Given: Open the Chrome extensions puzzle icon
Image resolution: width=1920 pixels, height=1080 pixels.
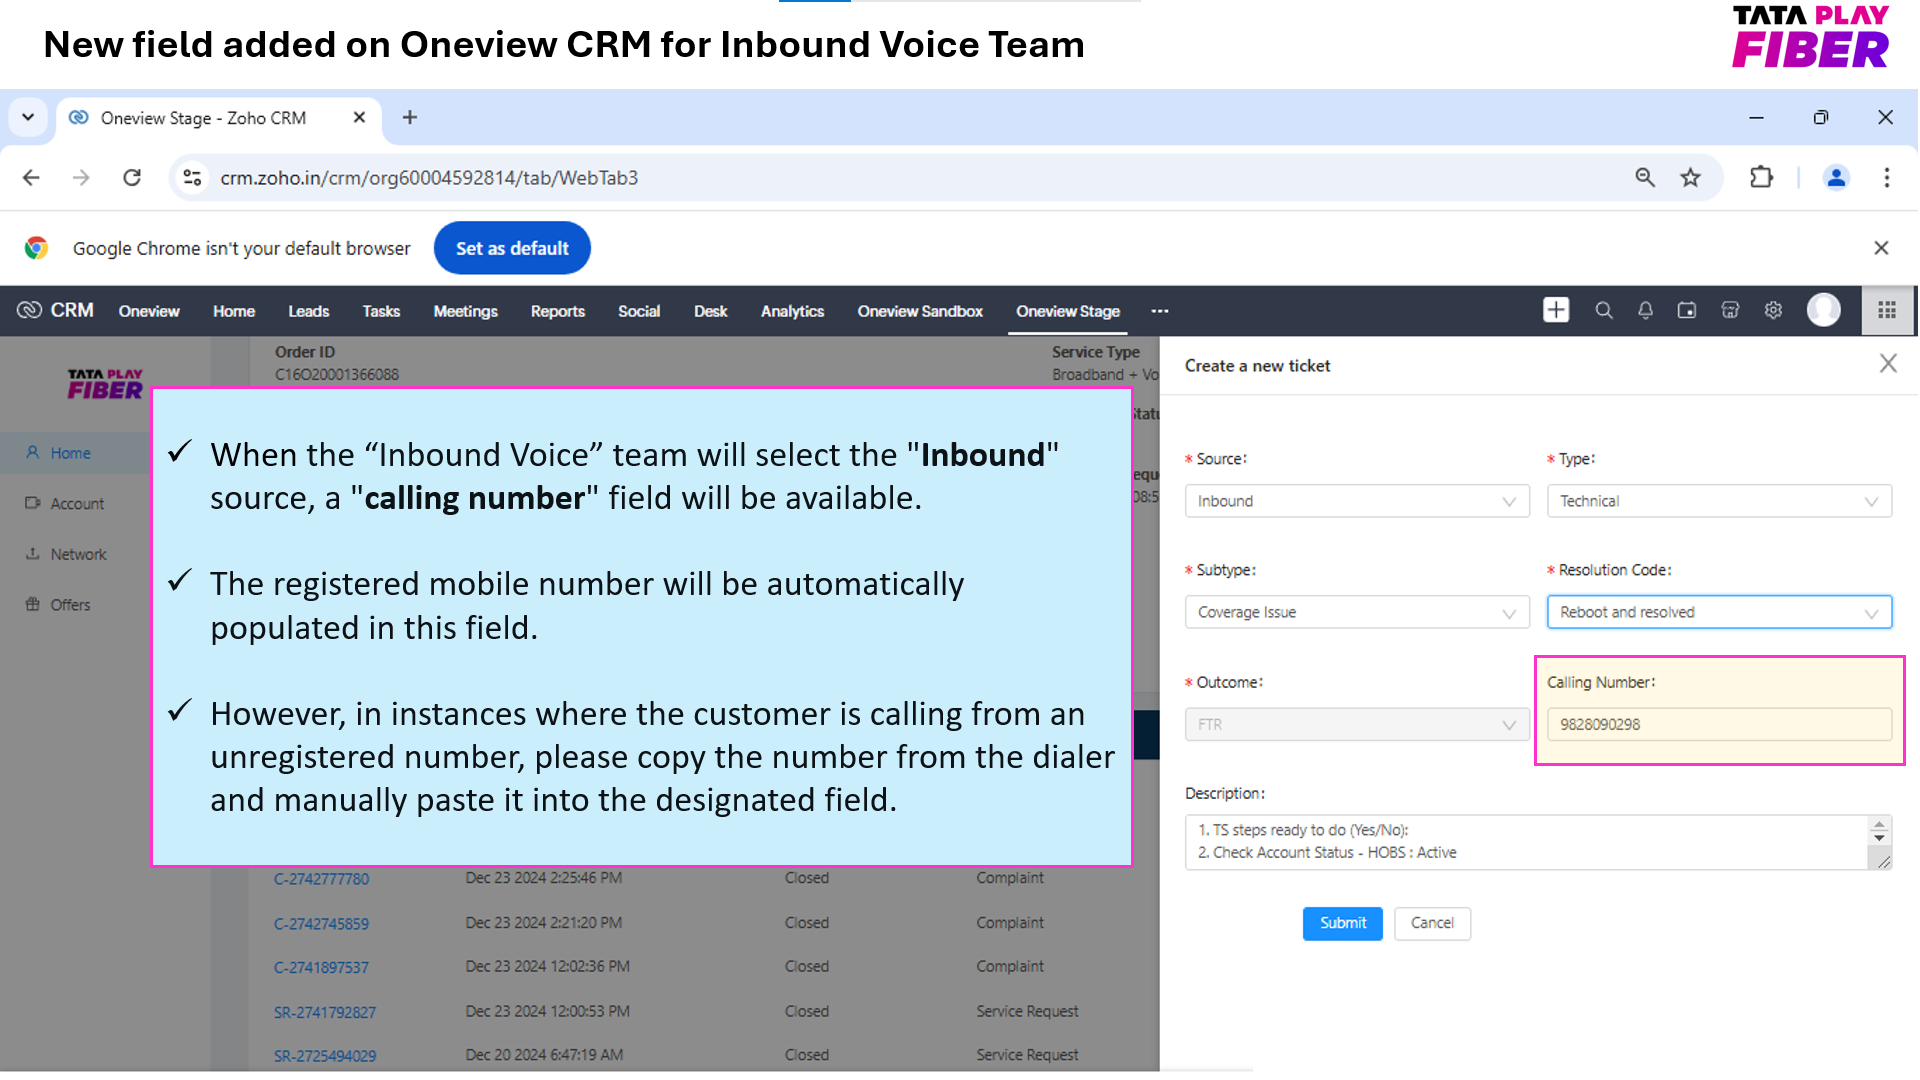Looking at the screenshot, I should [1761, 178].
